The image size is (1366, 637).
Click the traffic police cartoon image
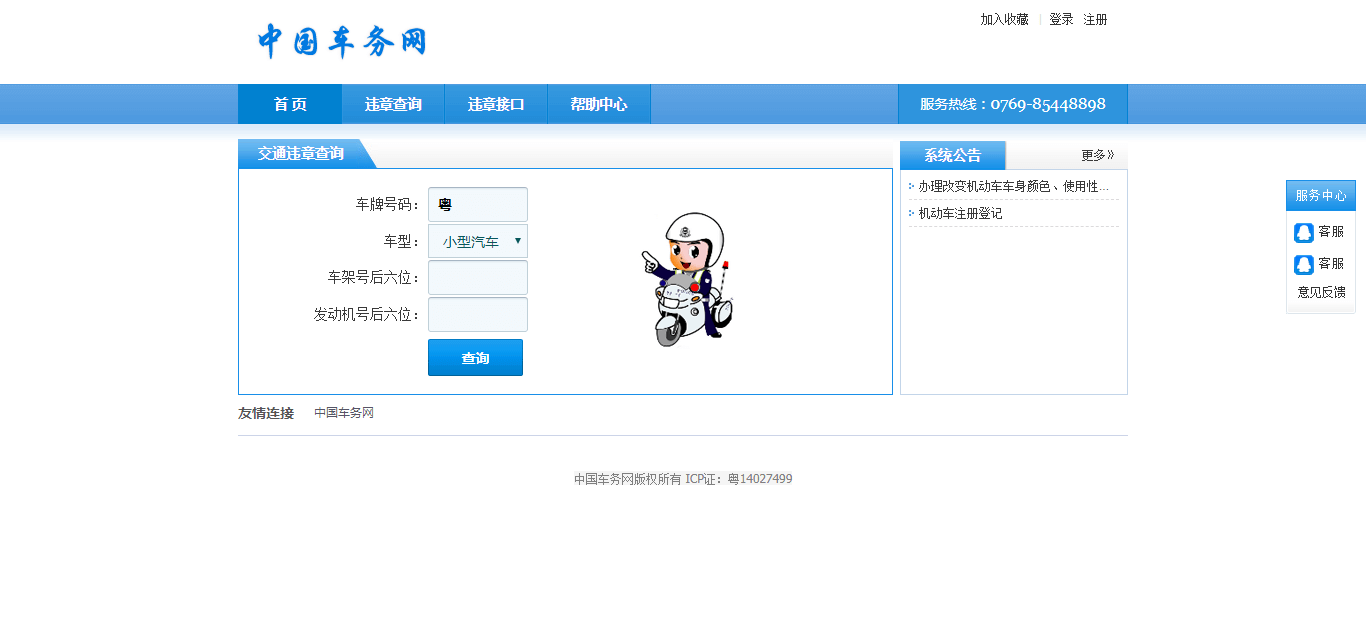click(x=689, y=280)
